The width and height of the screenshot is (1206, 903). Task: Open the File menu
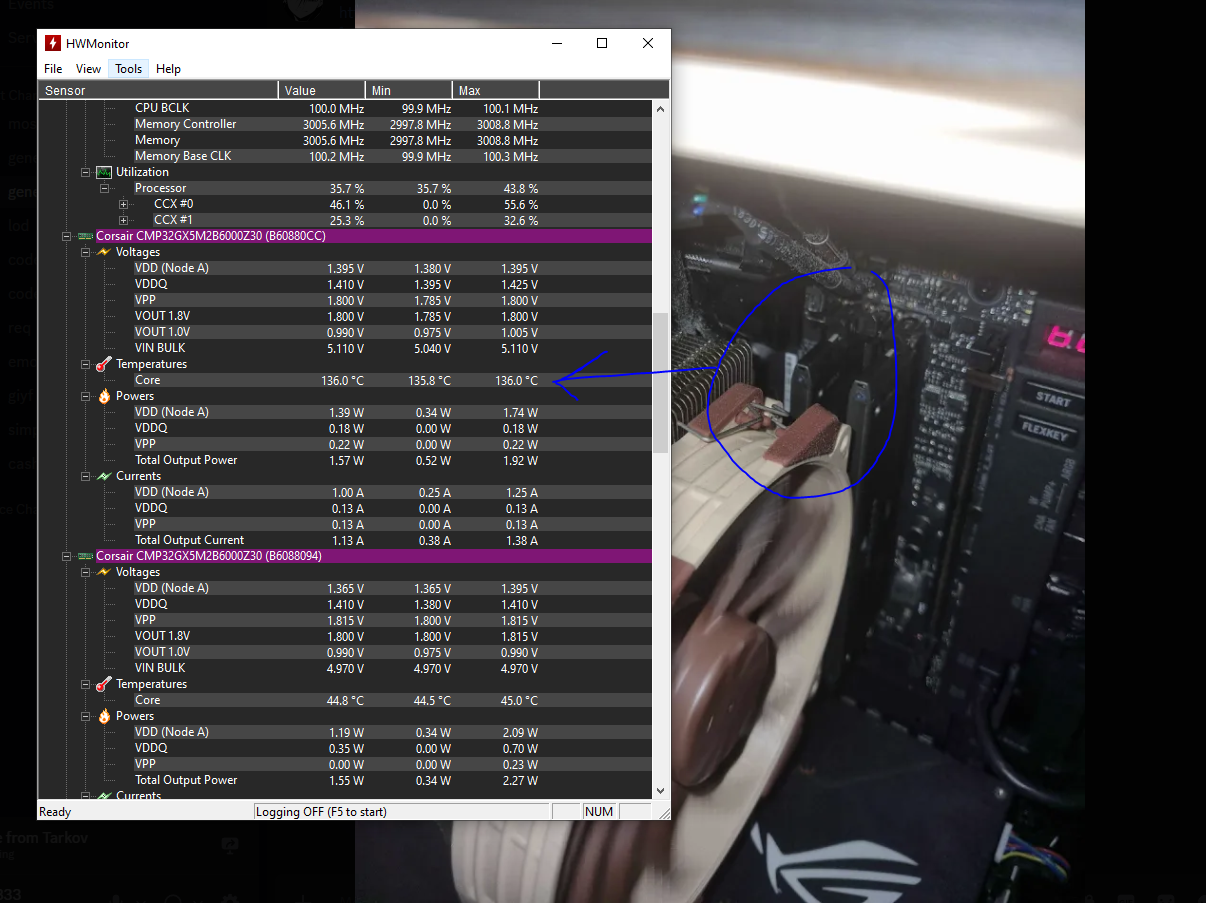[53, 69]
